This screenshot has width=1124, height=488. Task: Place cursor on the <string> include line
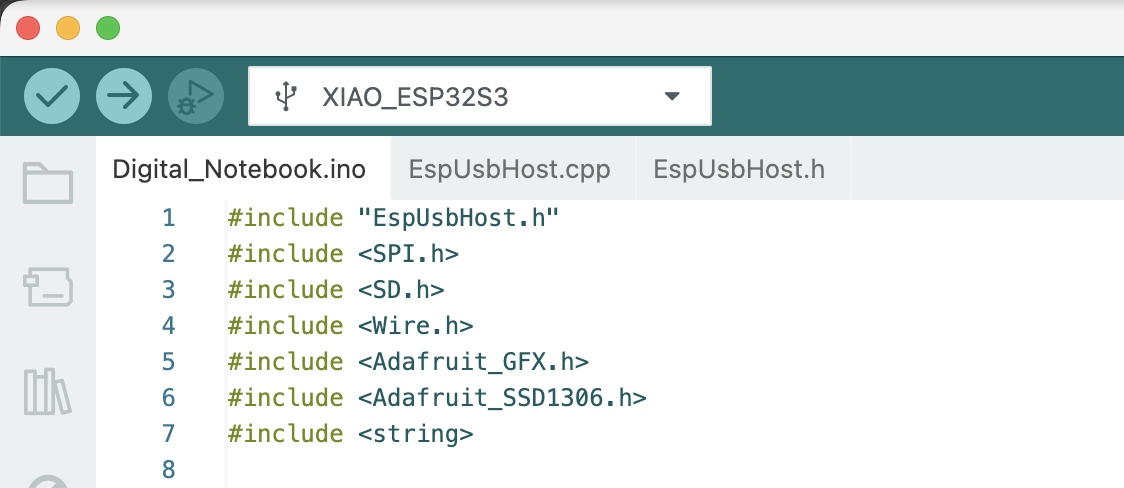(350, 434)
